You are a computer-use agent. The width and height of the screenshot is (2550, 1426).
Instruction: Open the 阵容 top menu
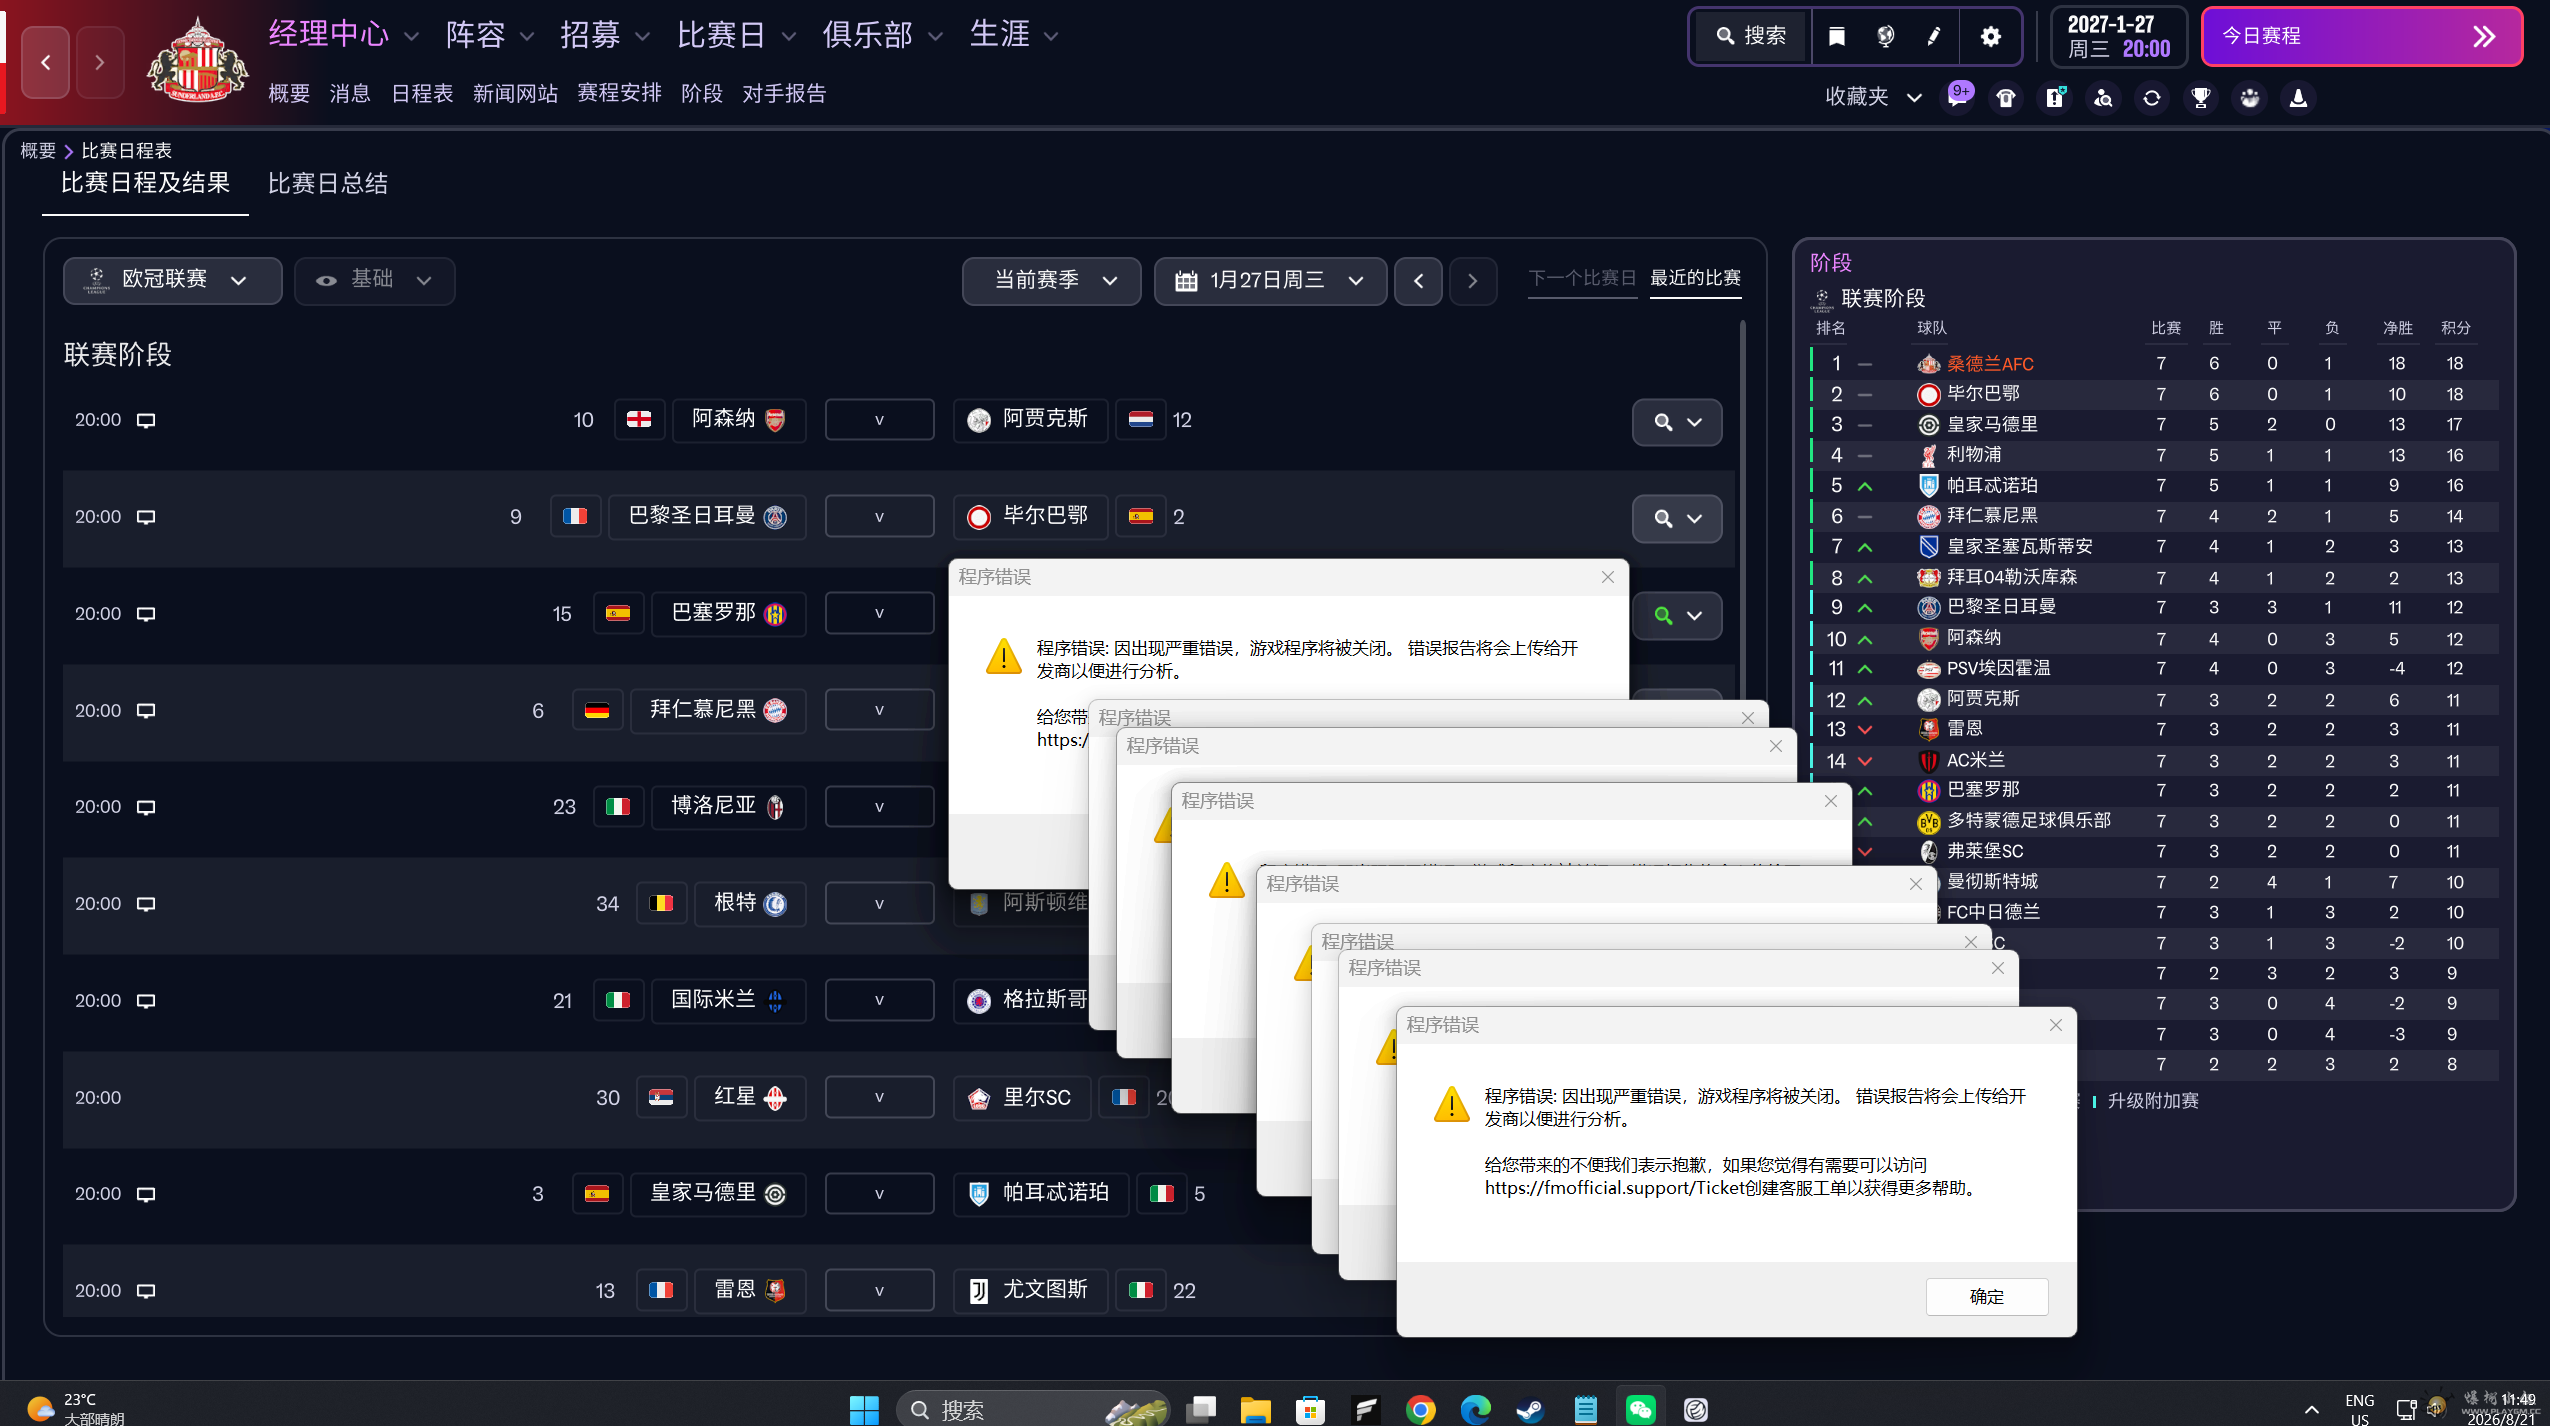click(490, 35)
